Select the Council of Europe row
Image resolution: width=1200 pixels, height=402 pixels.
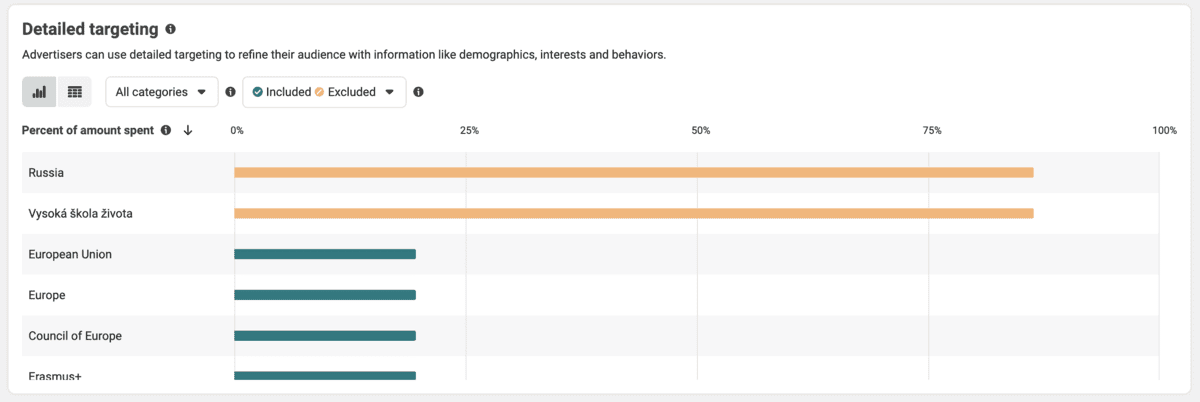pyautogui.click(x=75, y=336)
